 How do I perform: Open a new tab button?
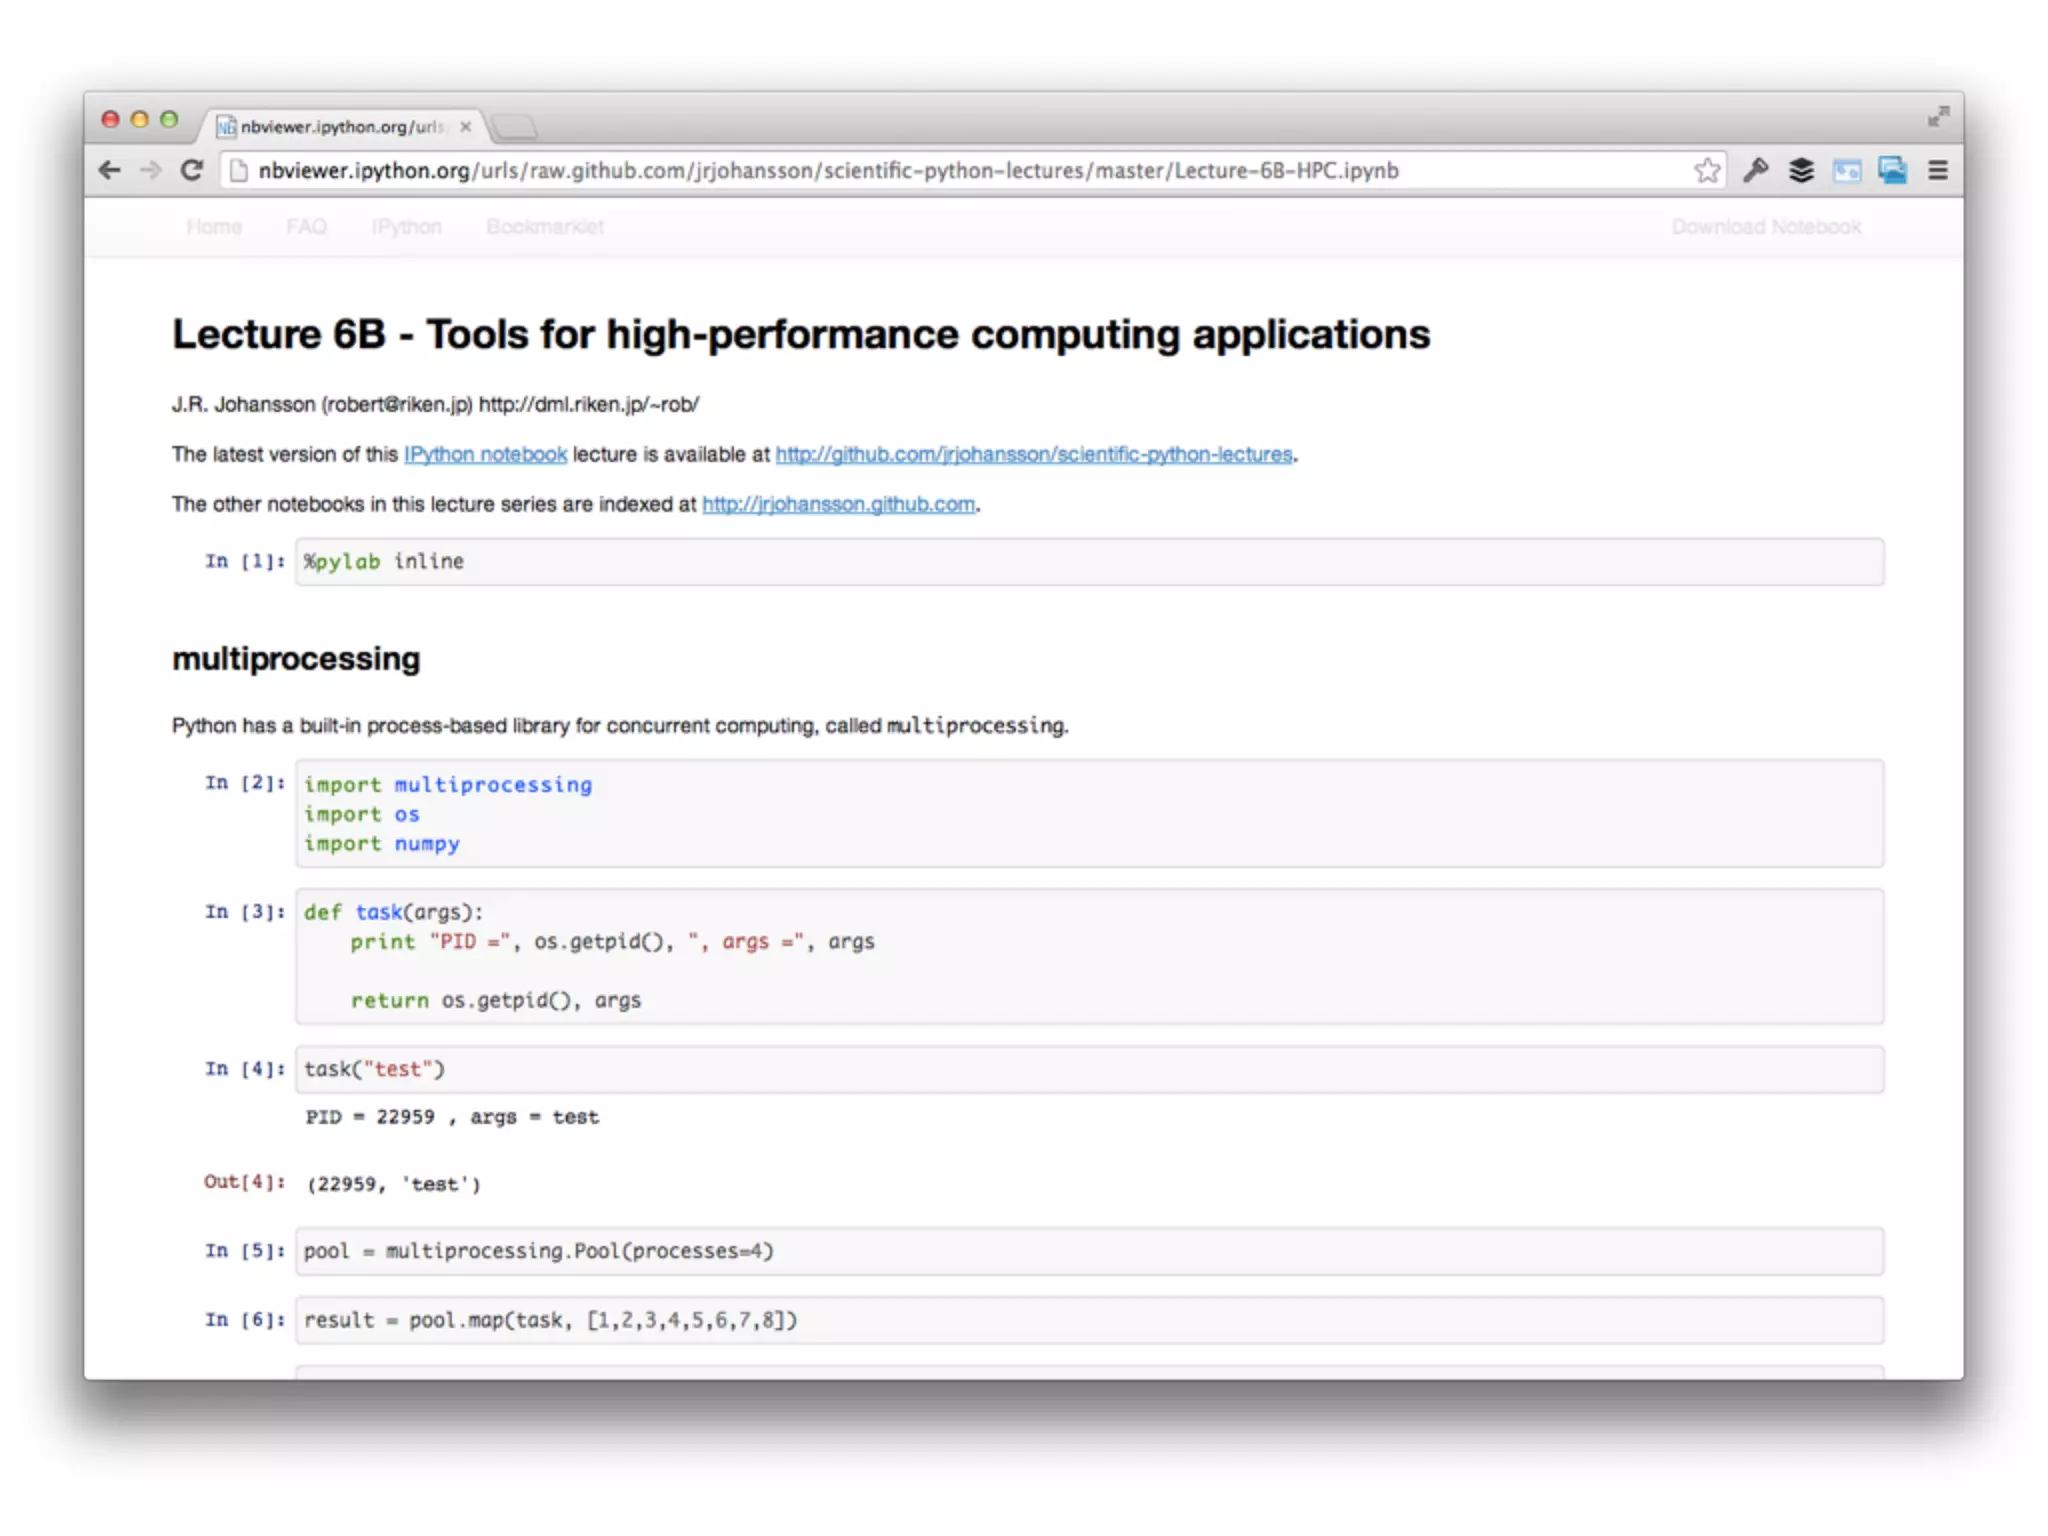pos(516,127)
